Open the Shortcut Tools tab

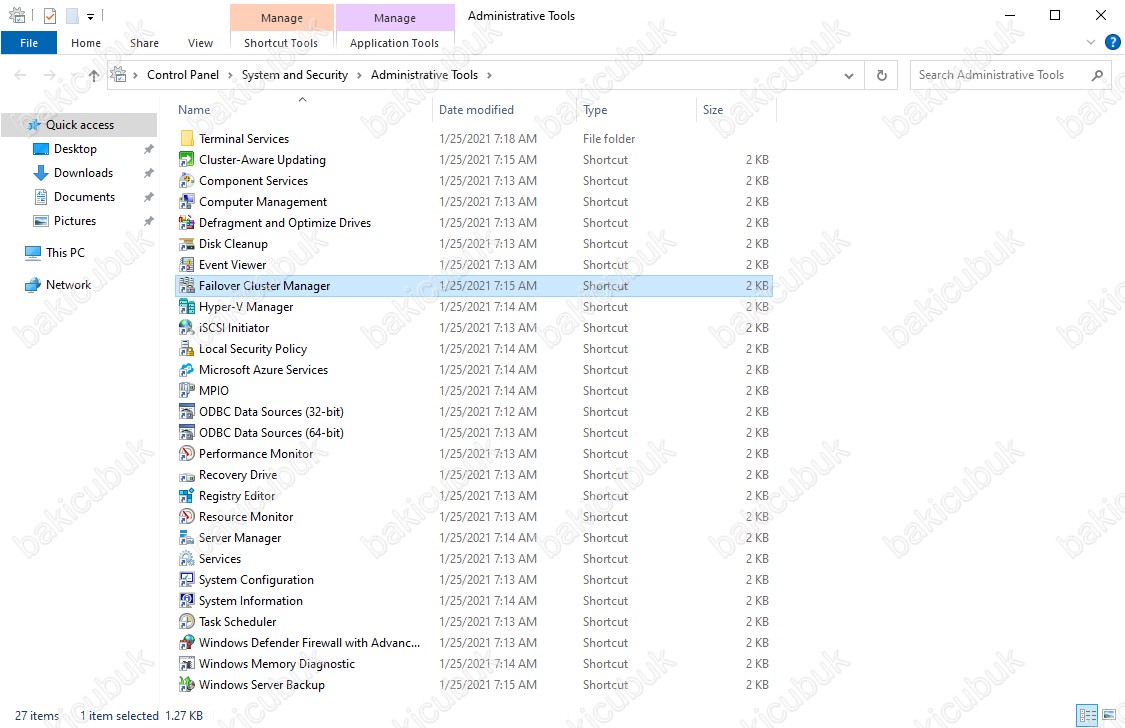281,43
